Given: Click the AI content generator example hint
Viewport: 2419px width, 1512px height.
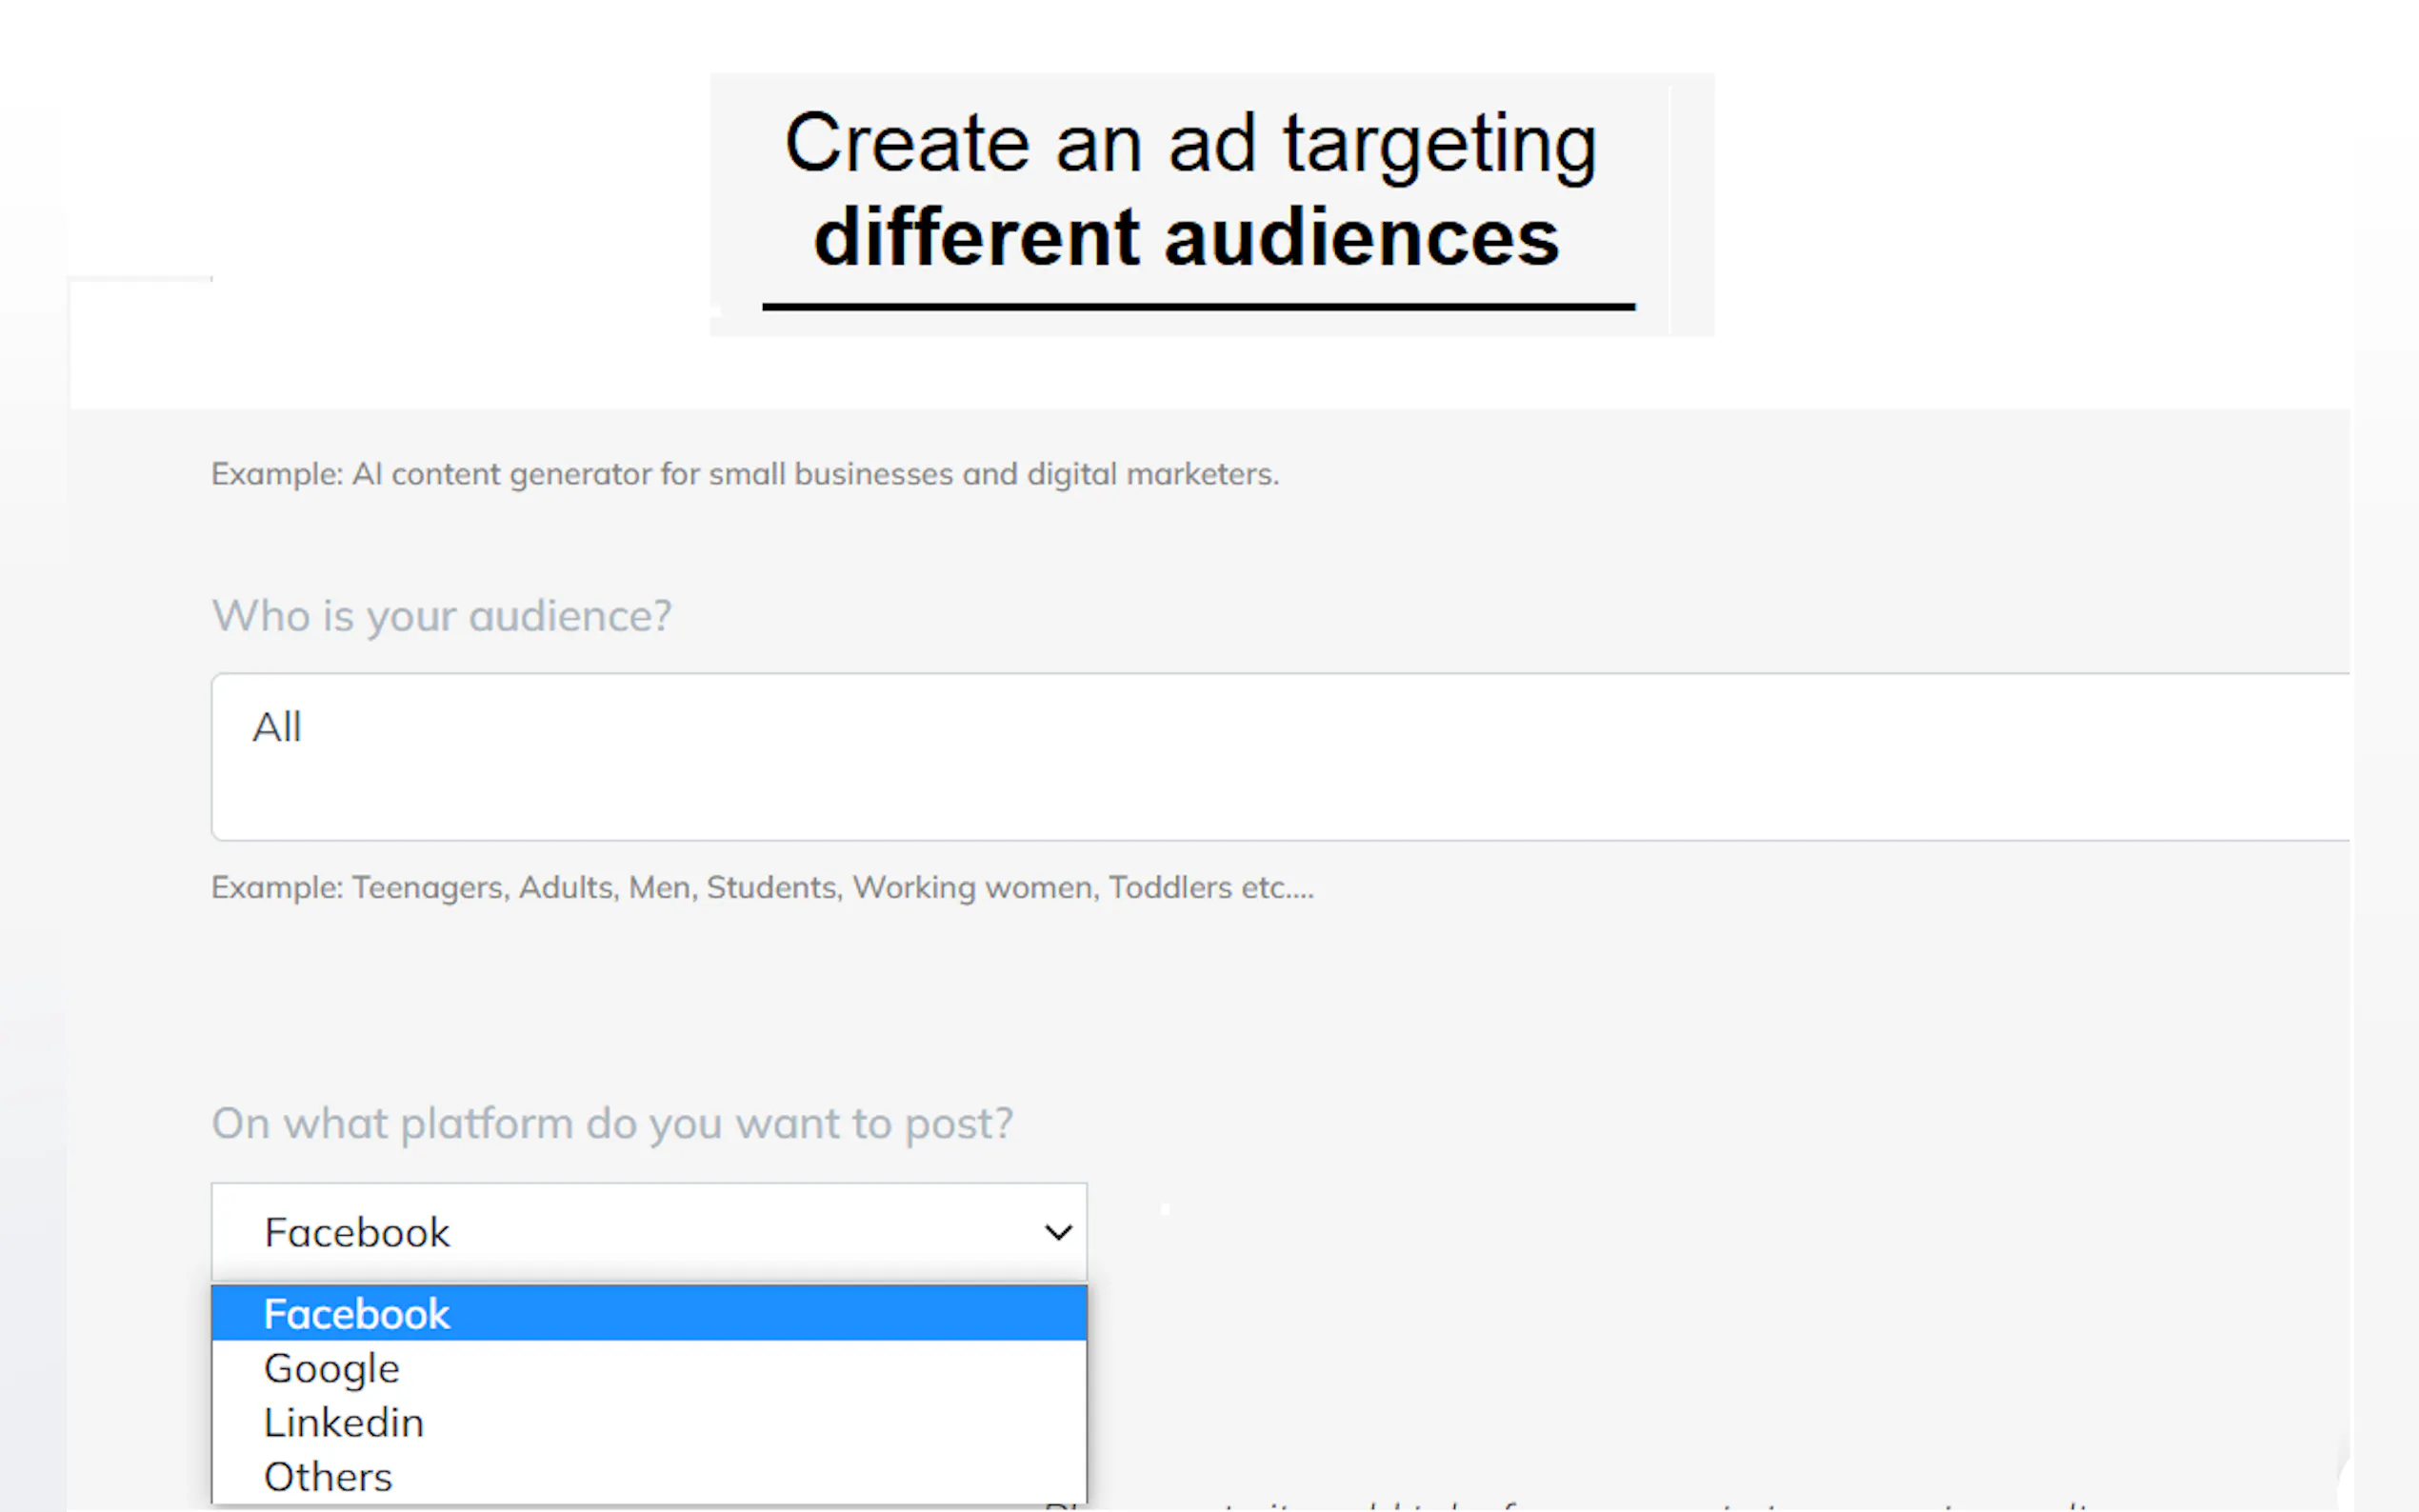Looking at the screenshot, I should coord(744,474).
